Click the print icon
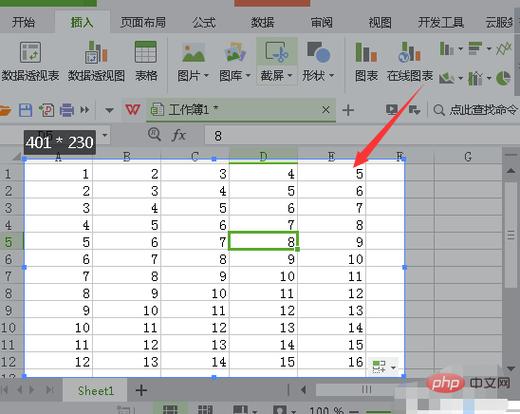Viewport: 520px width, 414px height. click(67, 110)
